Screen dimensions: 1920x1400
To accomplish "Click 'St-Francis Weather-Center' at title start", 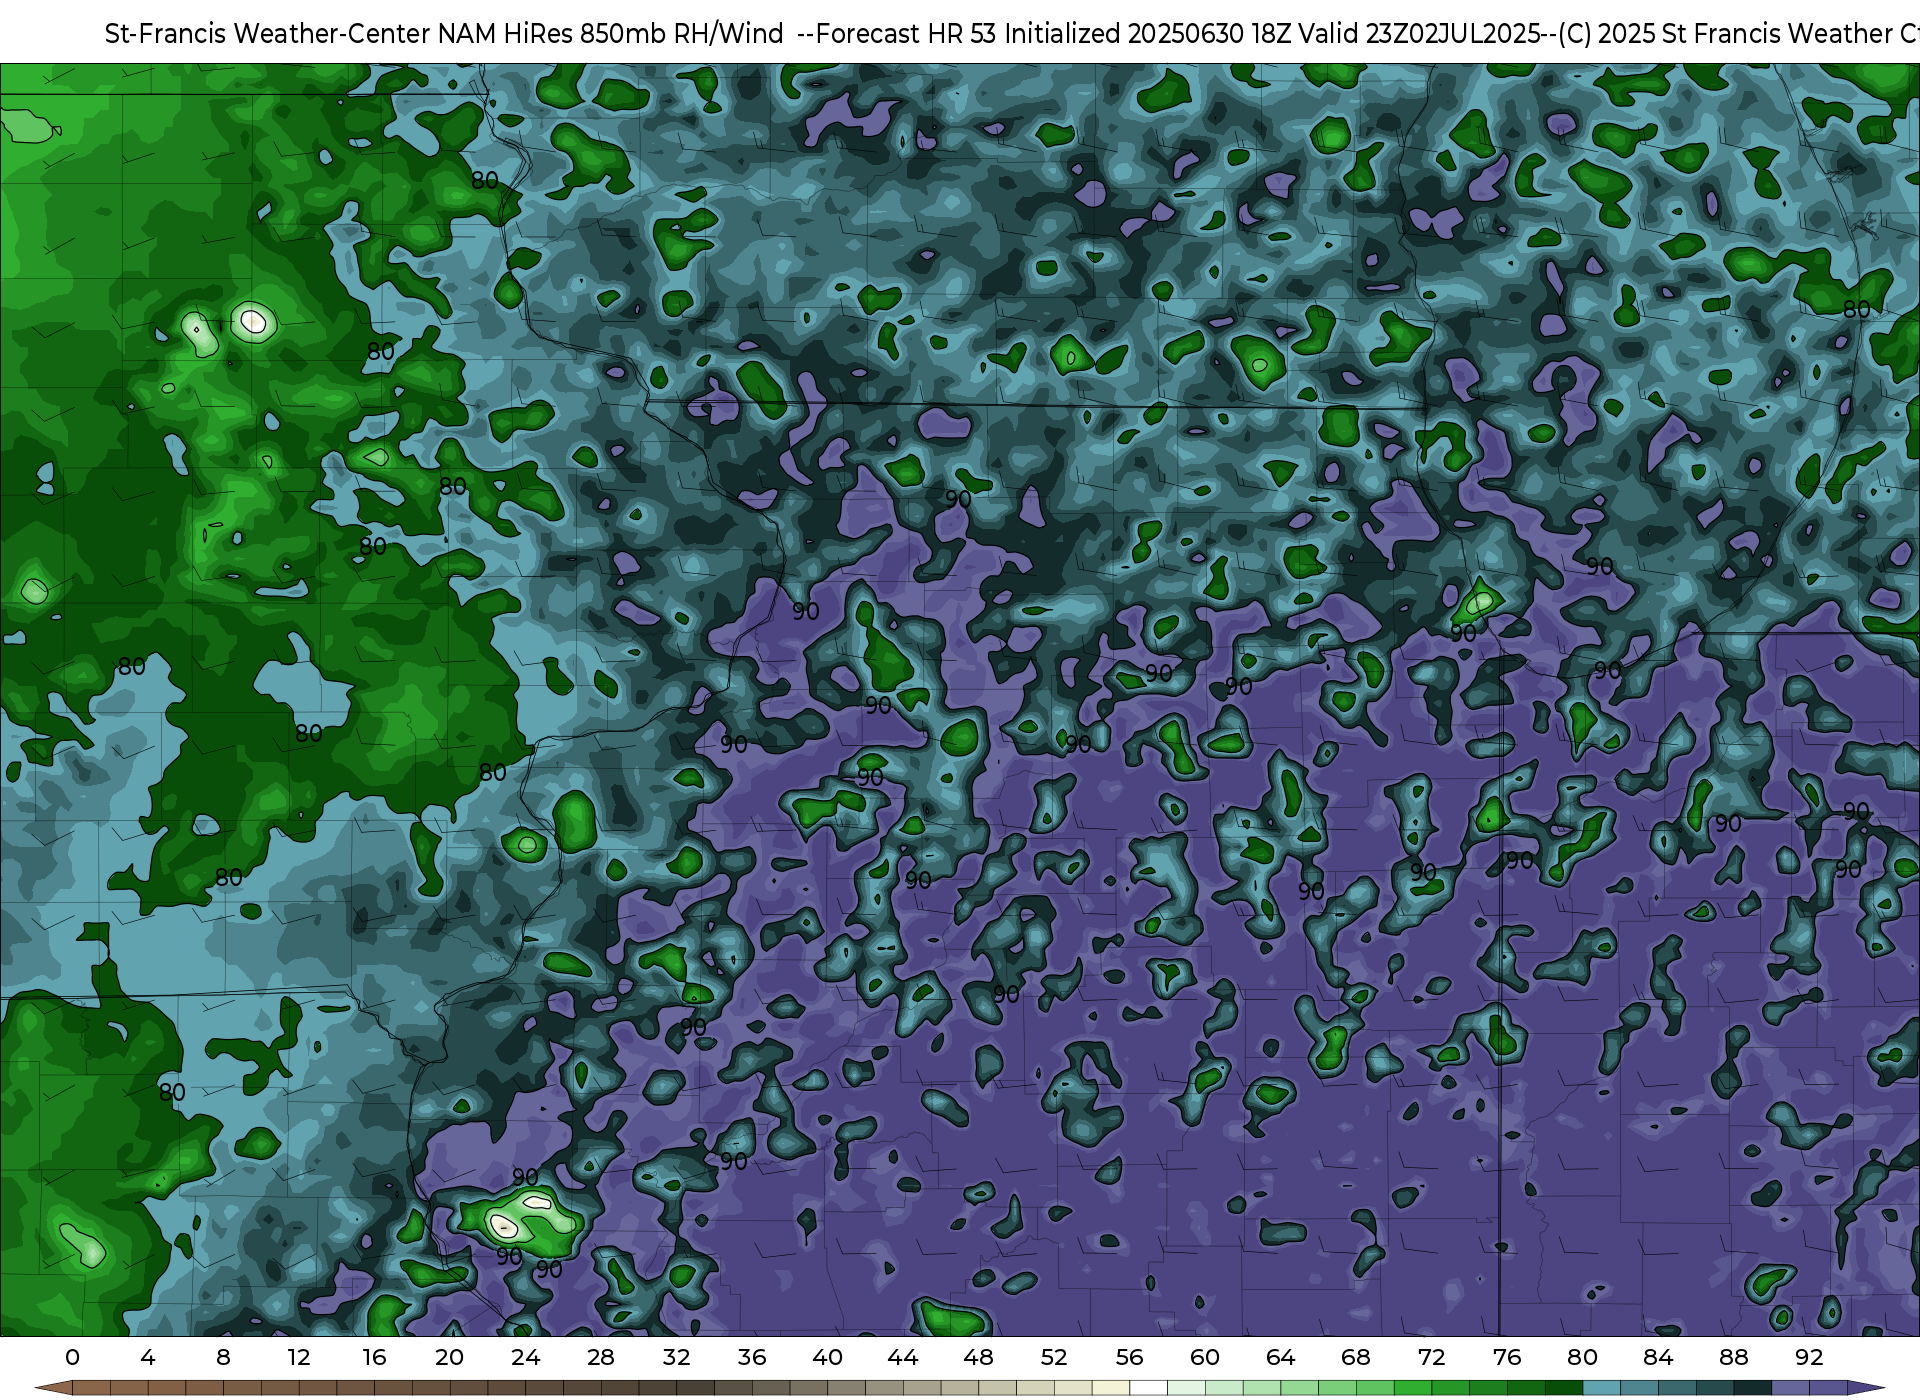I will (x=268, y=34).
